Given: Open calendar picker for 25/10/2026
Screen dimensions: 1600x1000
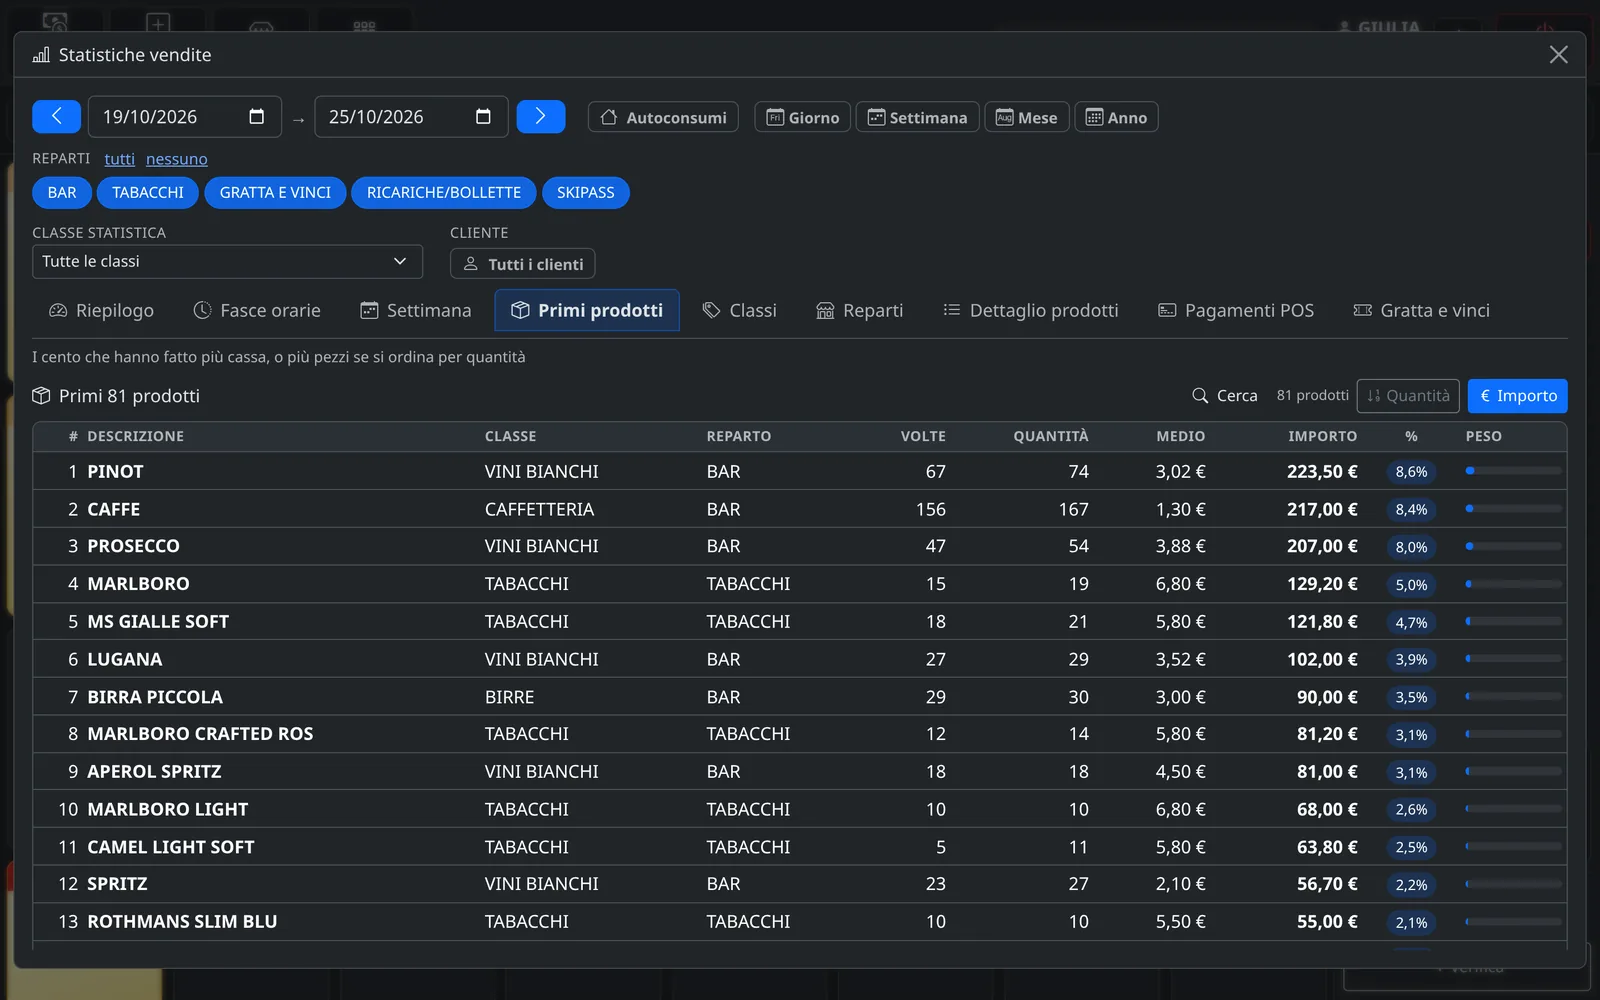Looking at the screenshot, I should click(483, 117).
